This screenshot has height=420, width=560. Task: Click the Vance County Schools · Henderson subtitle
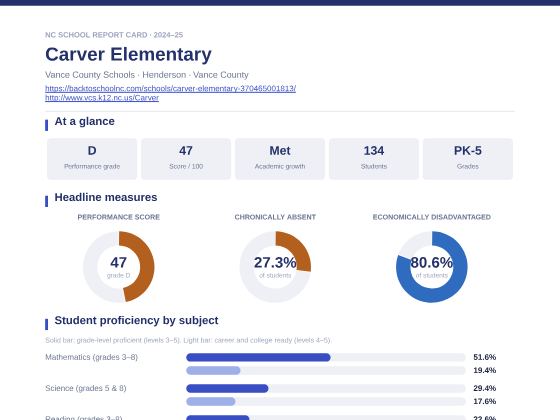coord(147,75)
